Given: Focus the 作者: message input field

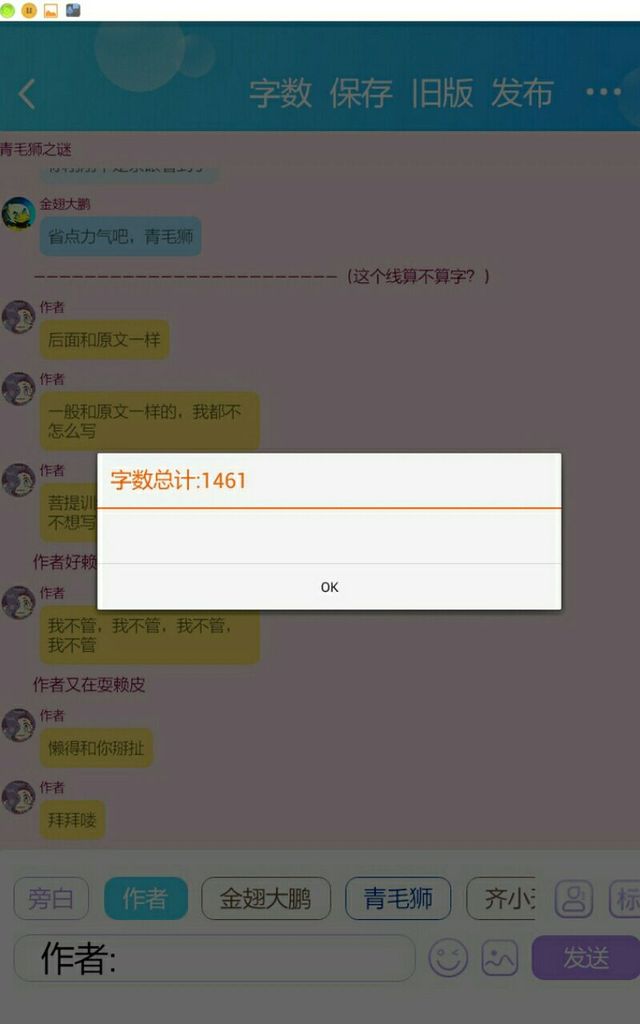Looking at the screenshot, I should 214,958.
